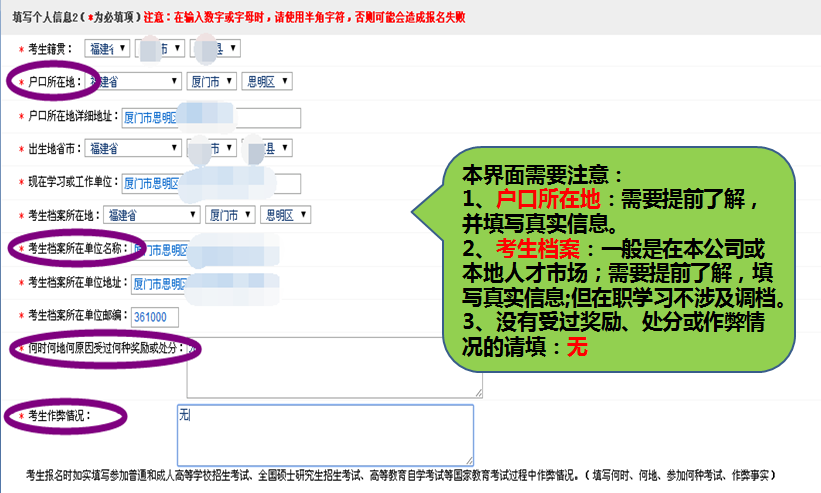Open 考生档案所在地 district dropdown showing 思明区
The width and height of the screenshot is (821, 493).
click(x=285, y=215)
